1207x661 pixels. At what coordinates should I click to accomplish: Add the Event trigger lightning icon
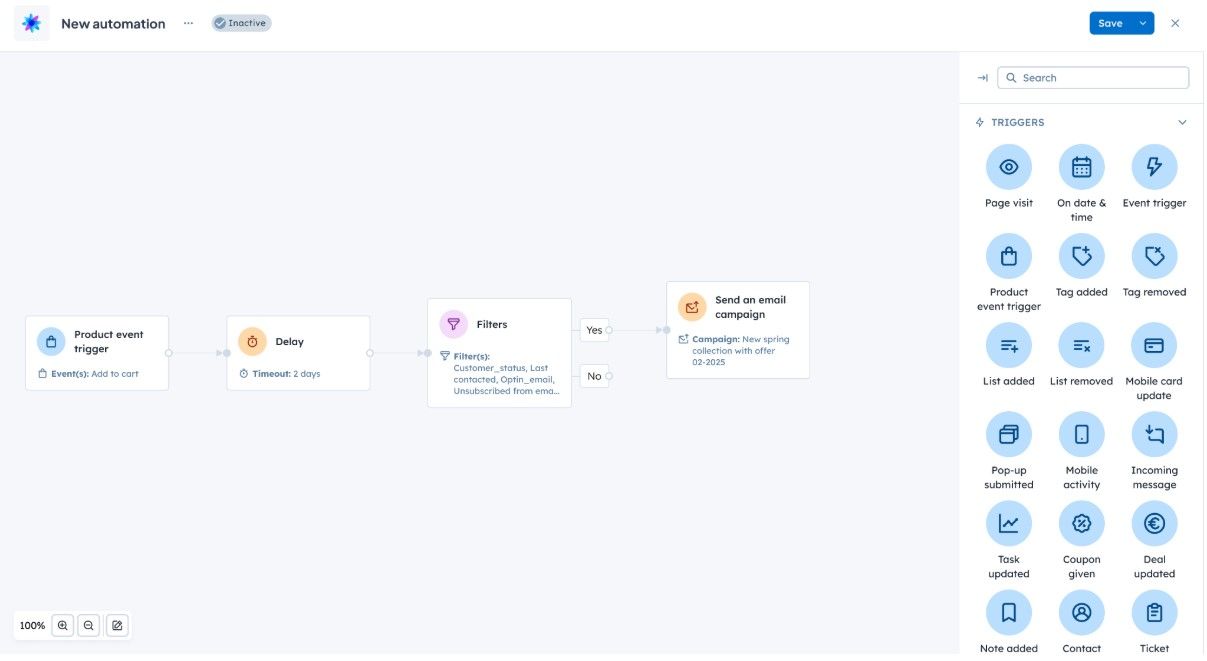[x=1154, y=167]
